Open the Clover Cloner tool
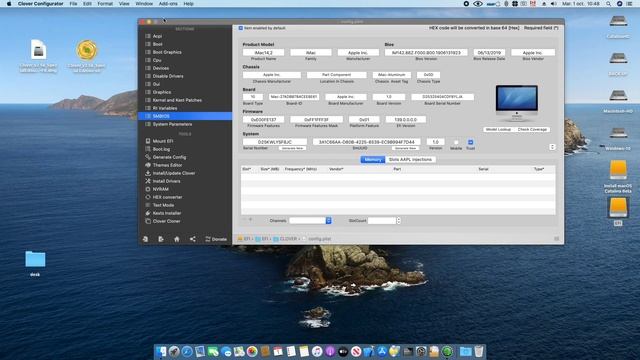 (166, 221)
